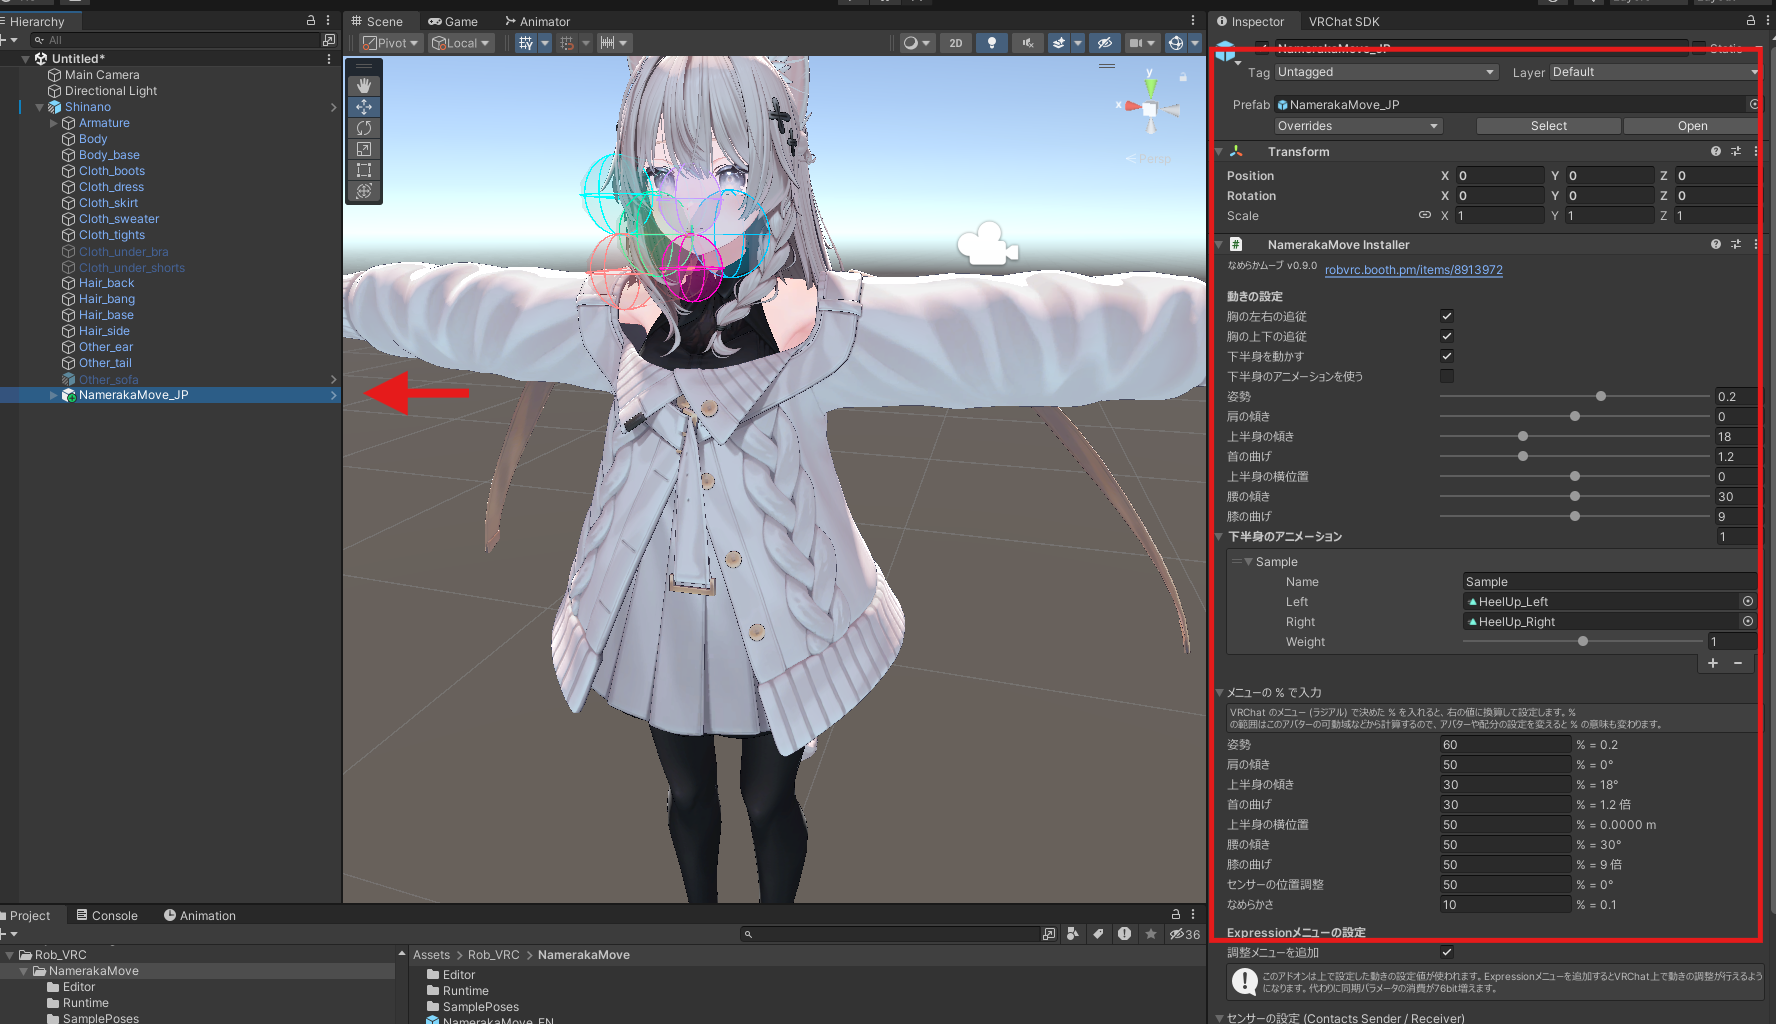
Task: Toggle 胸の上下の追従 checkbox
Action: point(1447,336)
